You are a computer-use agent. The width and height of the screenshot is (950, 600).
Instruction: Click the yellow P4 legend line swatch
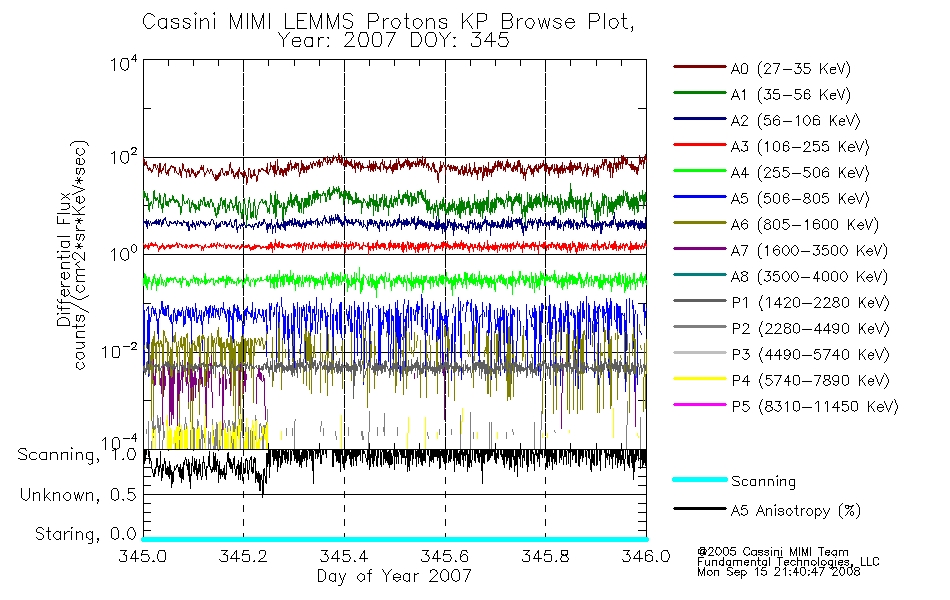[700, 378]
